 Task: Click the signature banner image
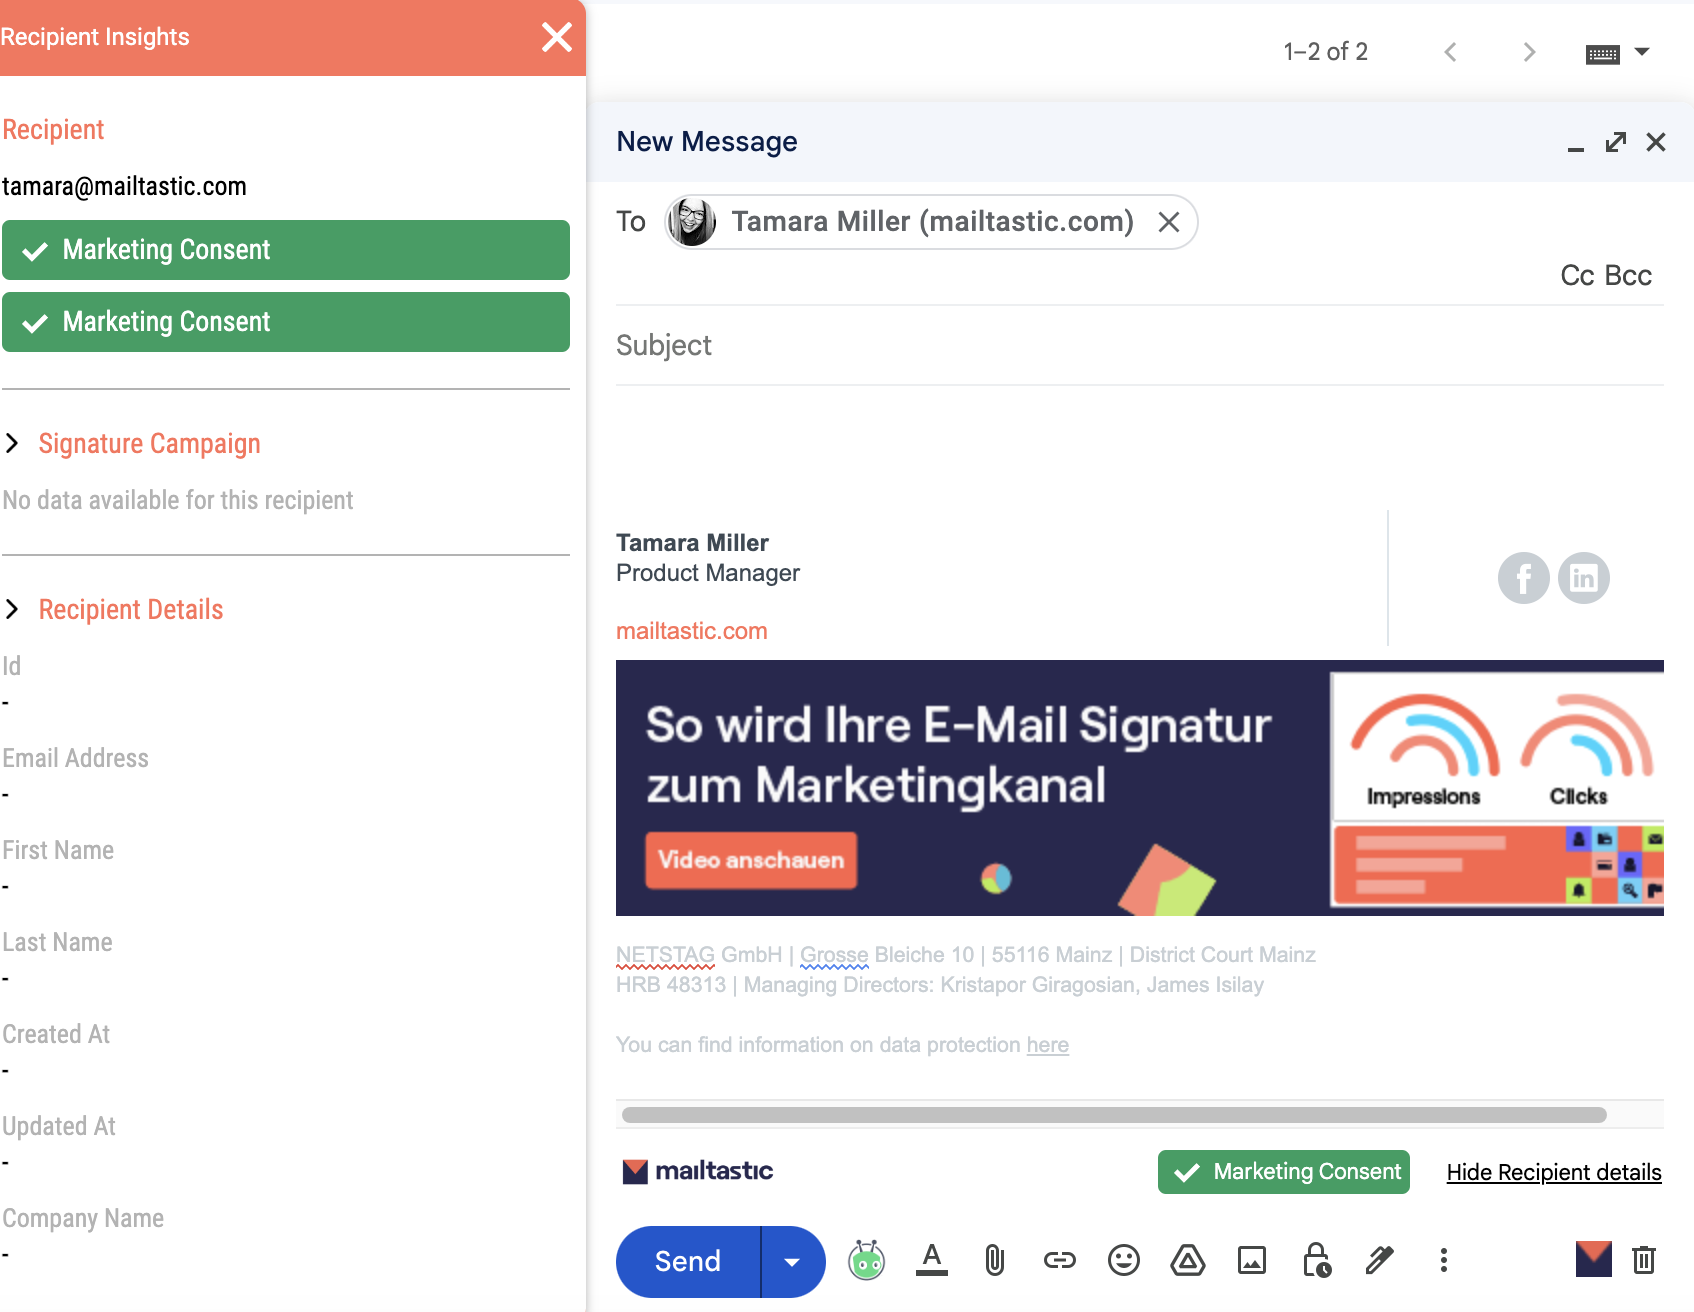(x=1140, y=788)
